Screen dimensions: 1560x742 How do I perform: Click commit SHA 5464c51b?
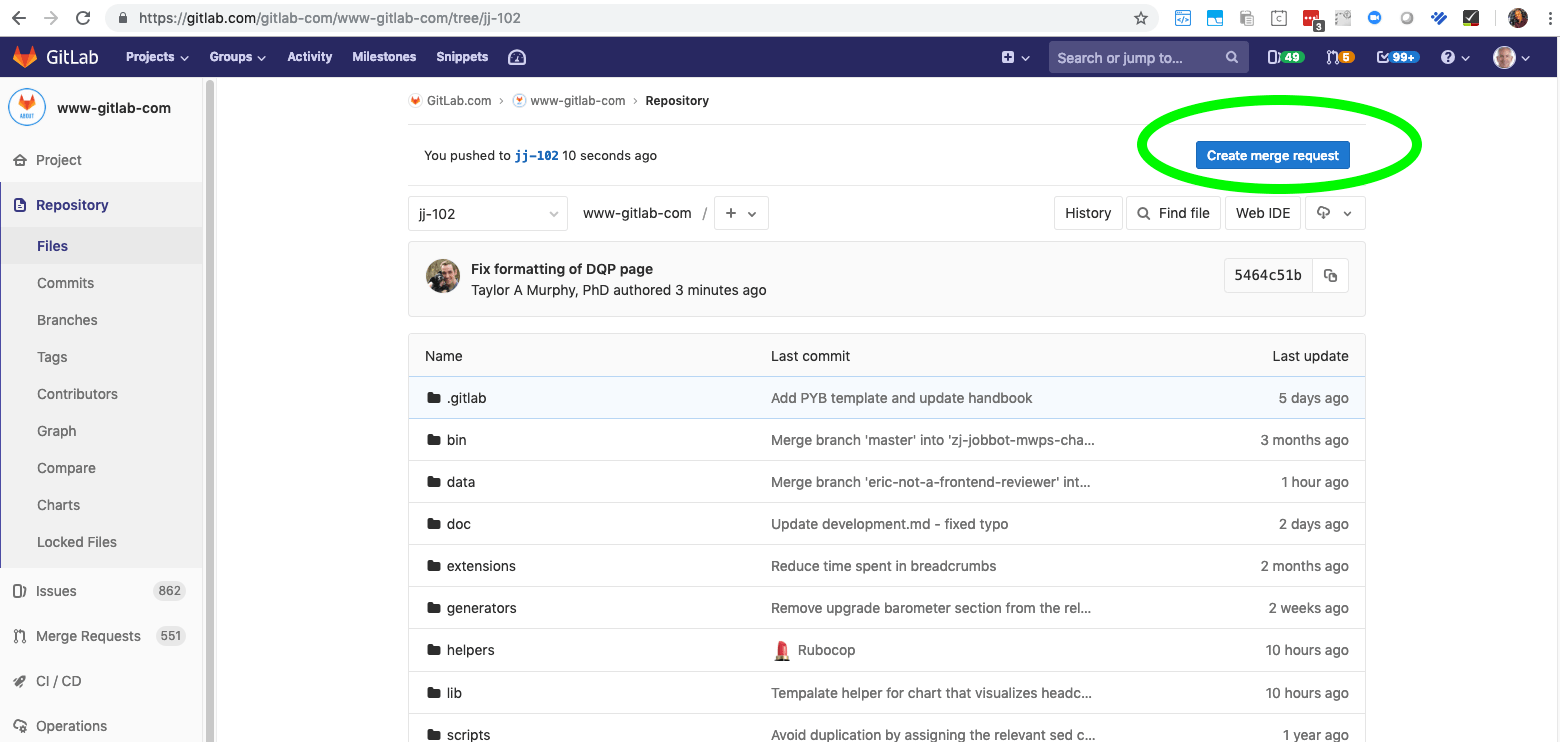[1268, 275]
